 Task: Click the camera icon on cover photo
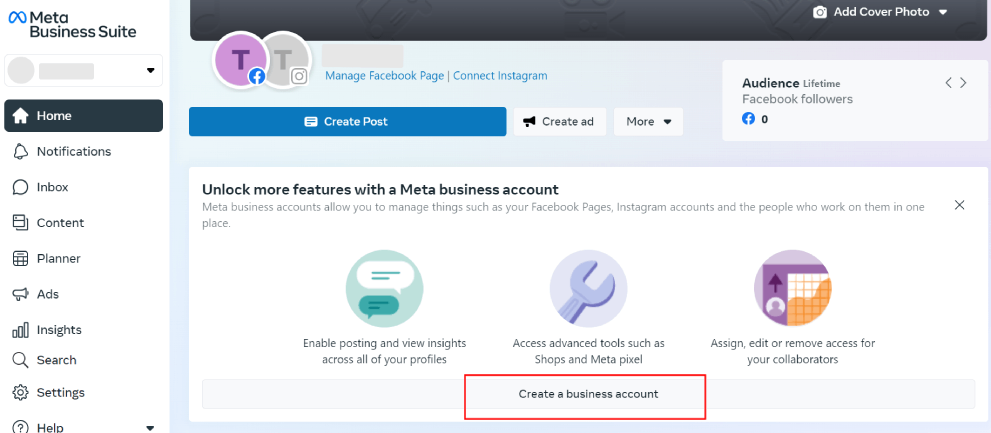(820, 12)
